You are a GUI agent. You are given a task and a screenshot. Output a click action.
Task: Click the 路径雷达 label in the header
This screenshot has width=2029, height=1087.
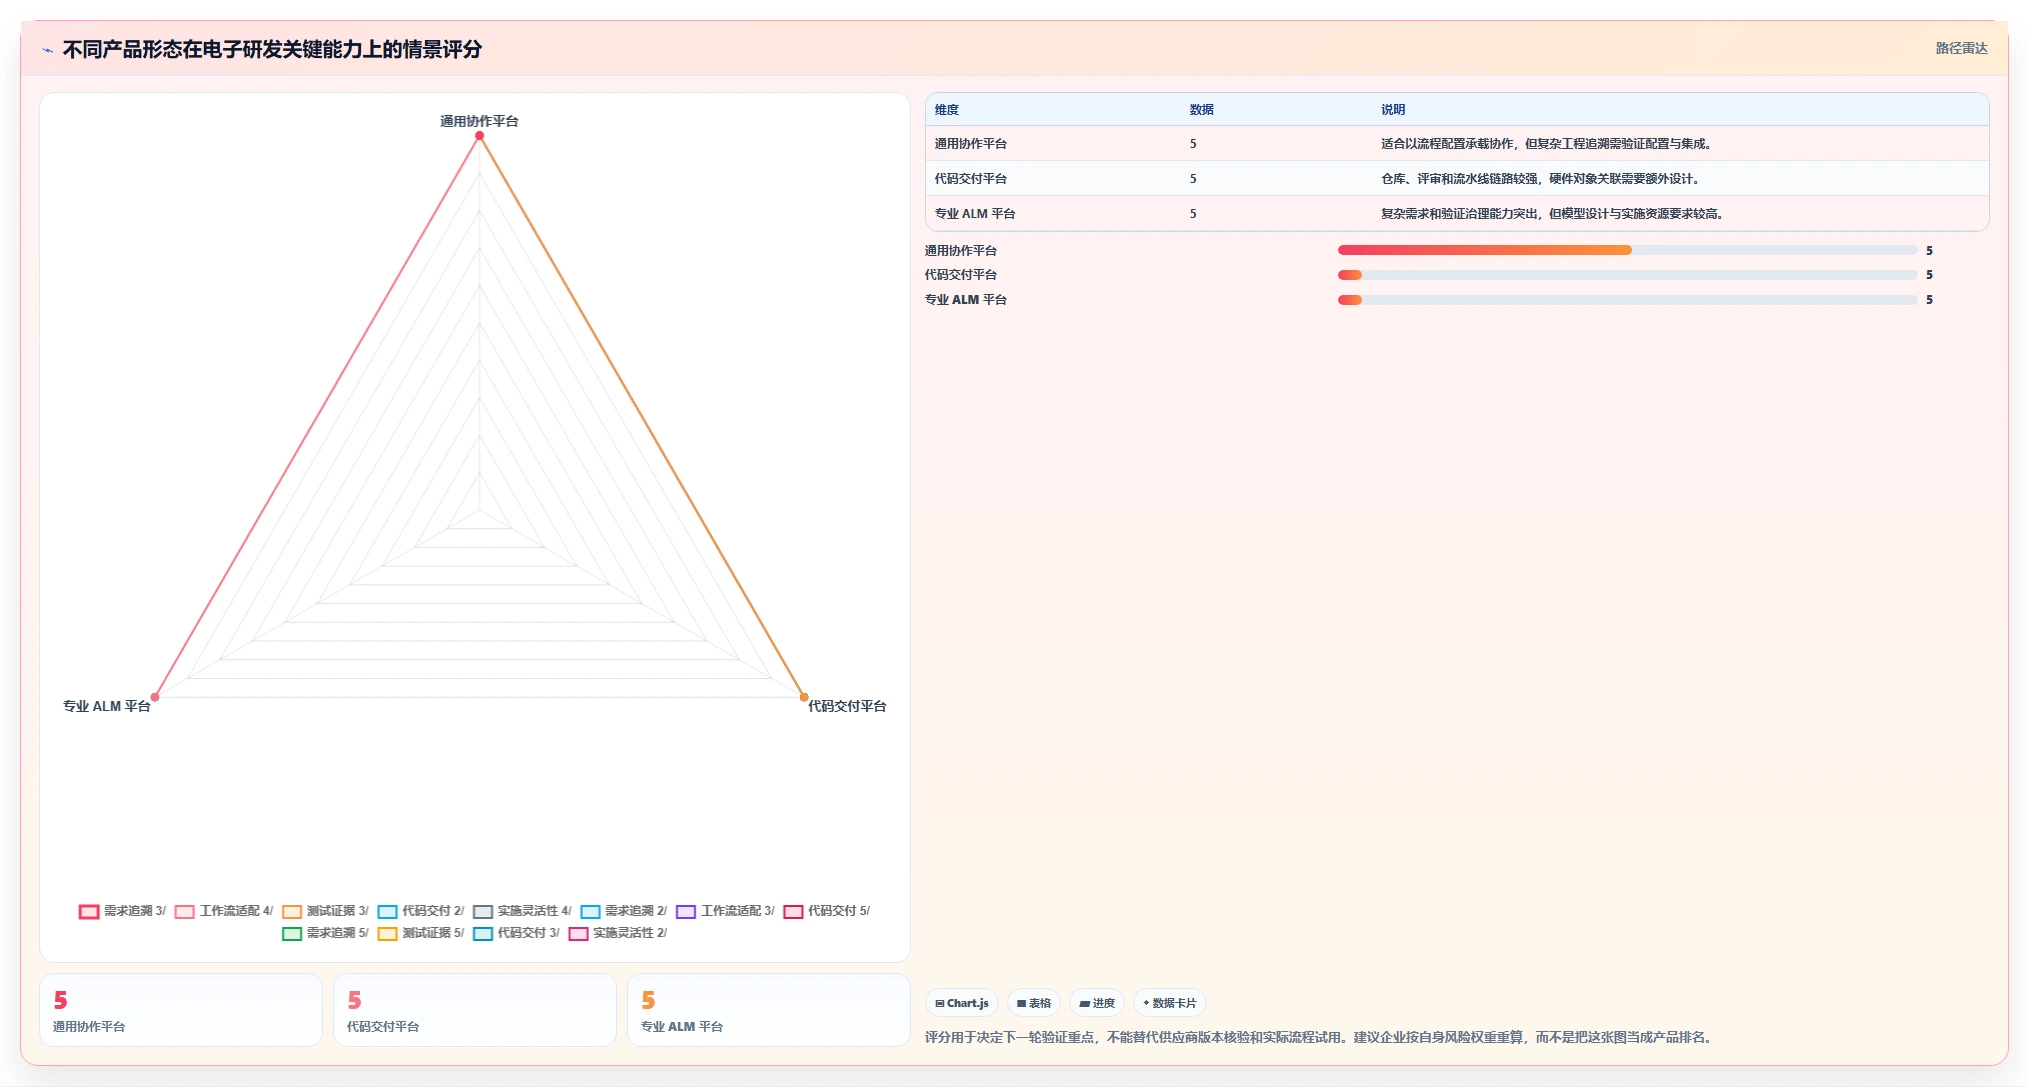[x=1961, y=48]
